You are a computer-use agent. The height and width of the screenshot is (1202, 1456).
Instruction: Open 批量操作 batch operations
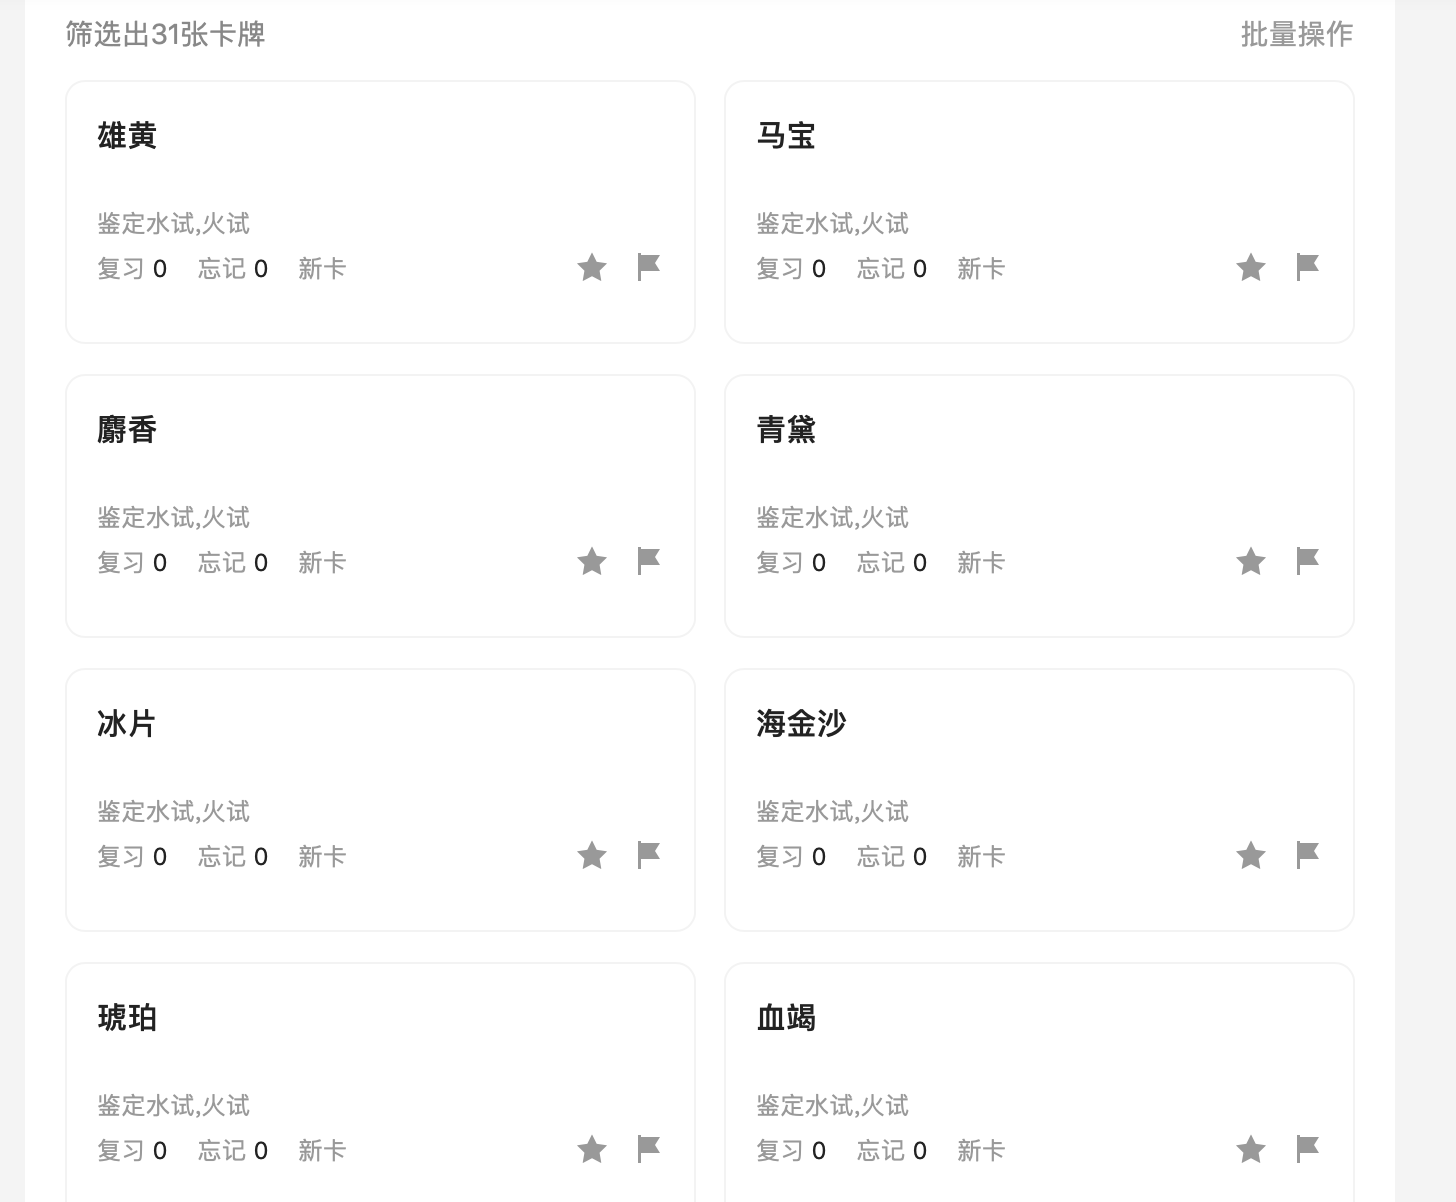click(x=1297, y=35)
